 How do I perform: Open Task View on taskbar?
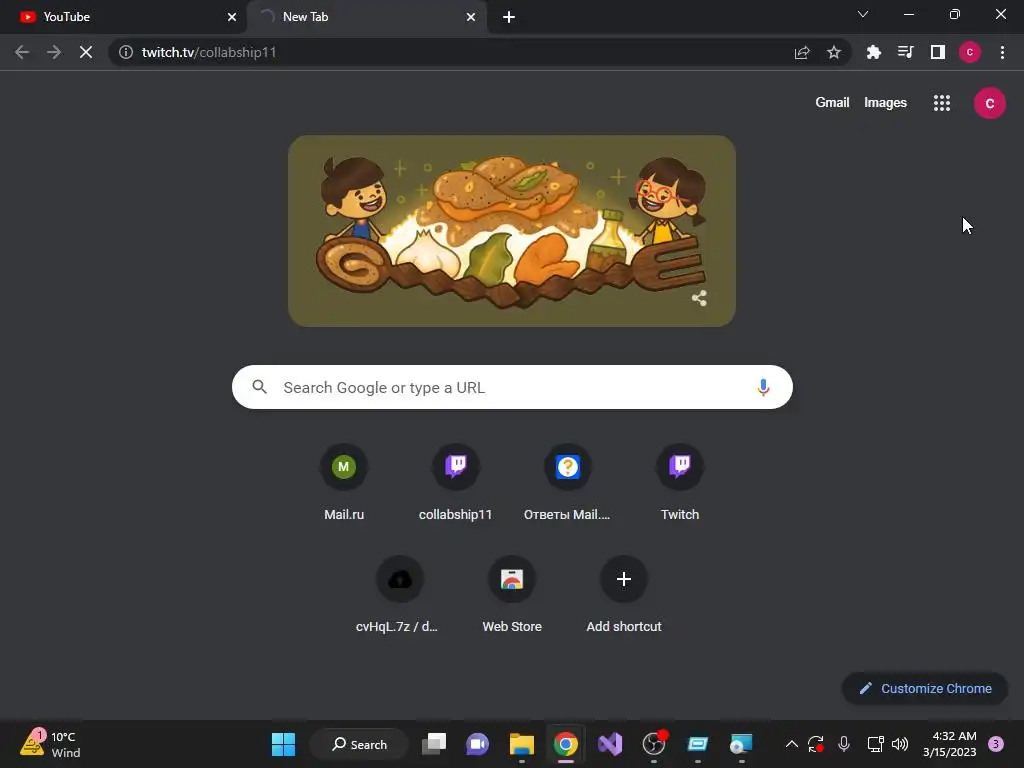(434, 744)
